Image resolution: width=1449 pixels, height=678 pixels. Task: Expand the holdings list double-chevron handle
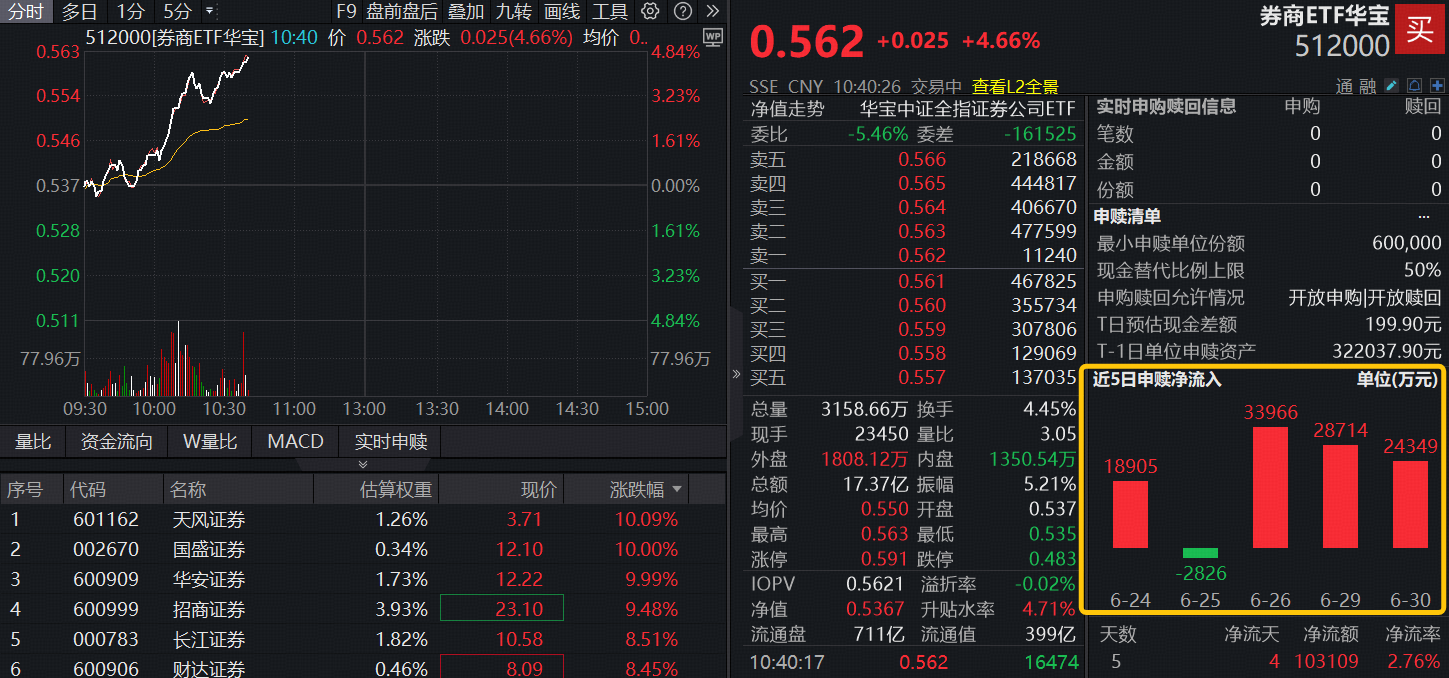point(362,465)
